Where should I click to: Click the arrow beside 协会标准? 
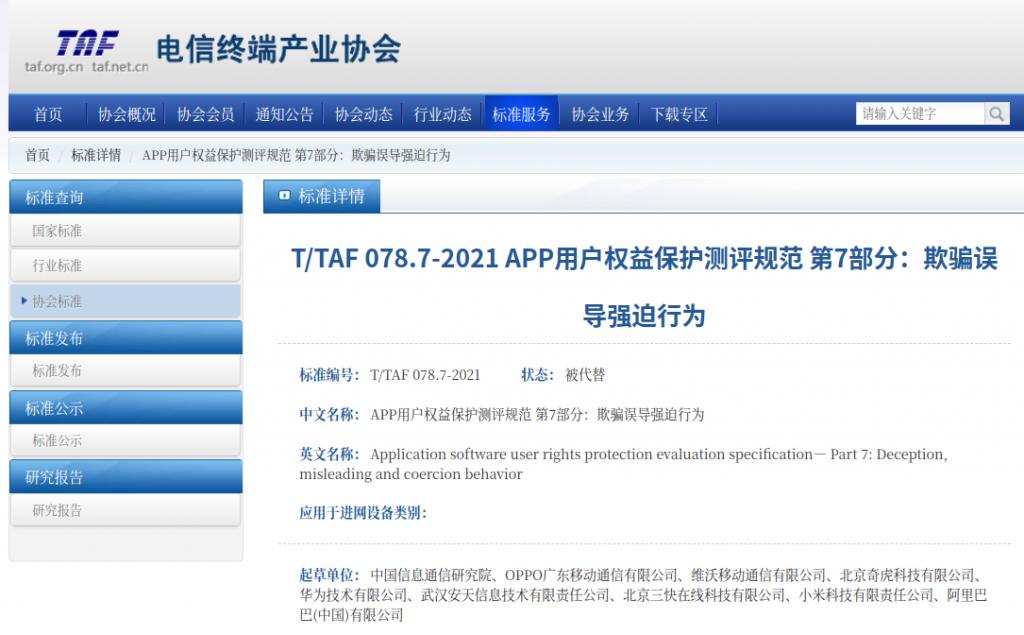click(x=24, y=301)
